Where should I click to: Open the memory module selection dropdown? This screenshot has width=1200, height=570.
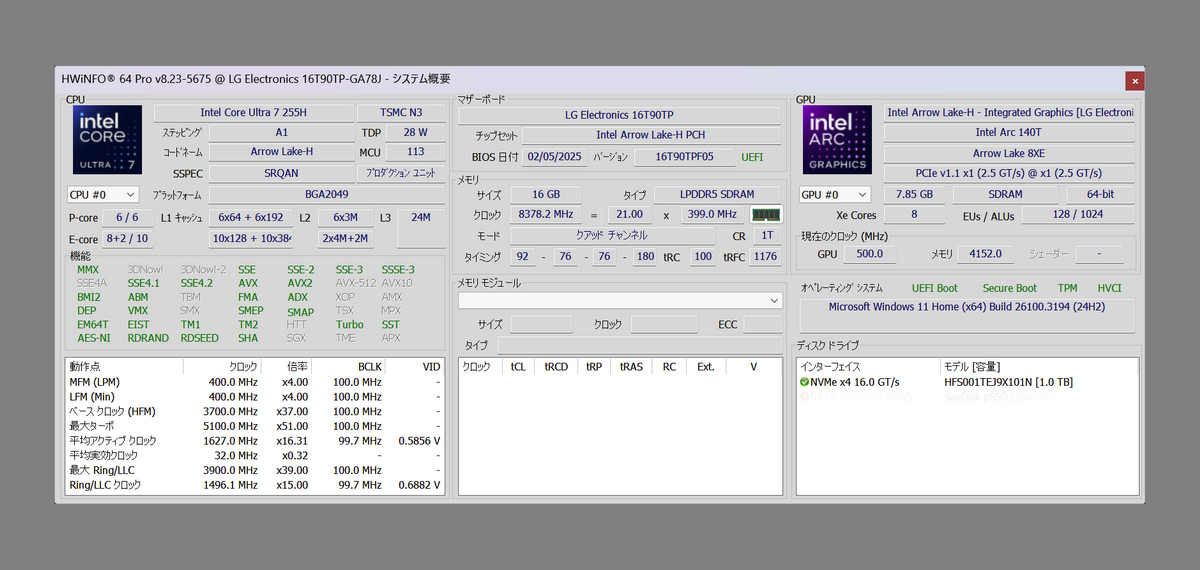pyautogui.click(x=619, y=300)
